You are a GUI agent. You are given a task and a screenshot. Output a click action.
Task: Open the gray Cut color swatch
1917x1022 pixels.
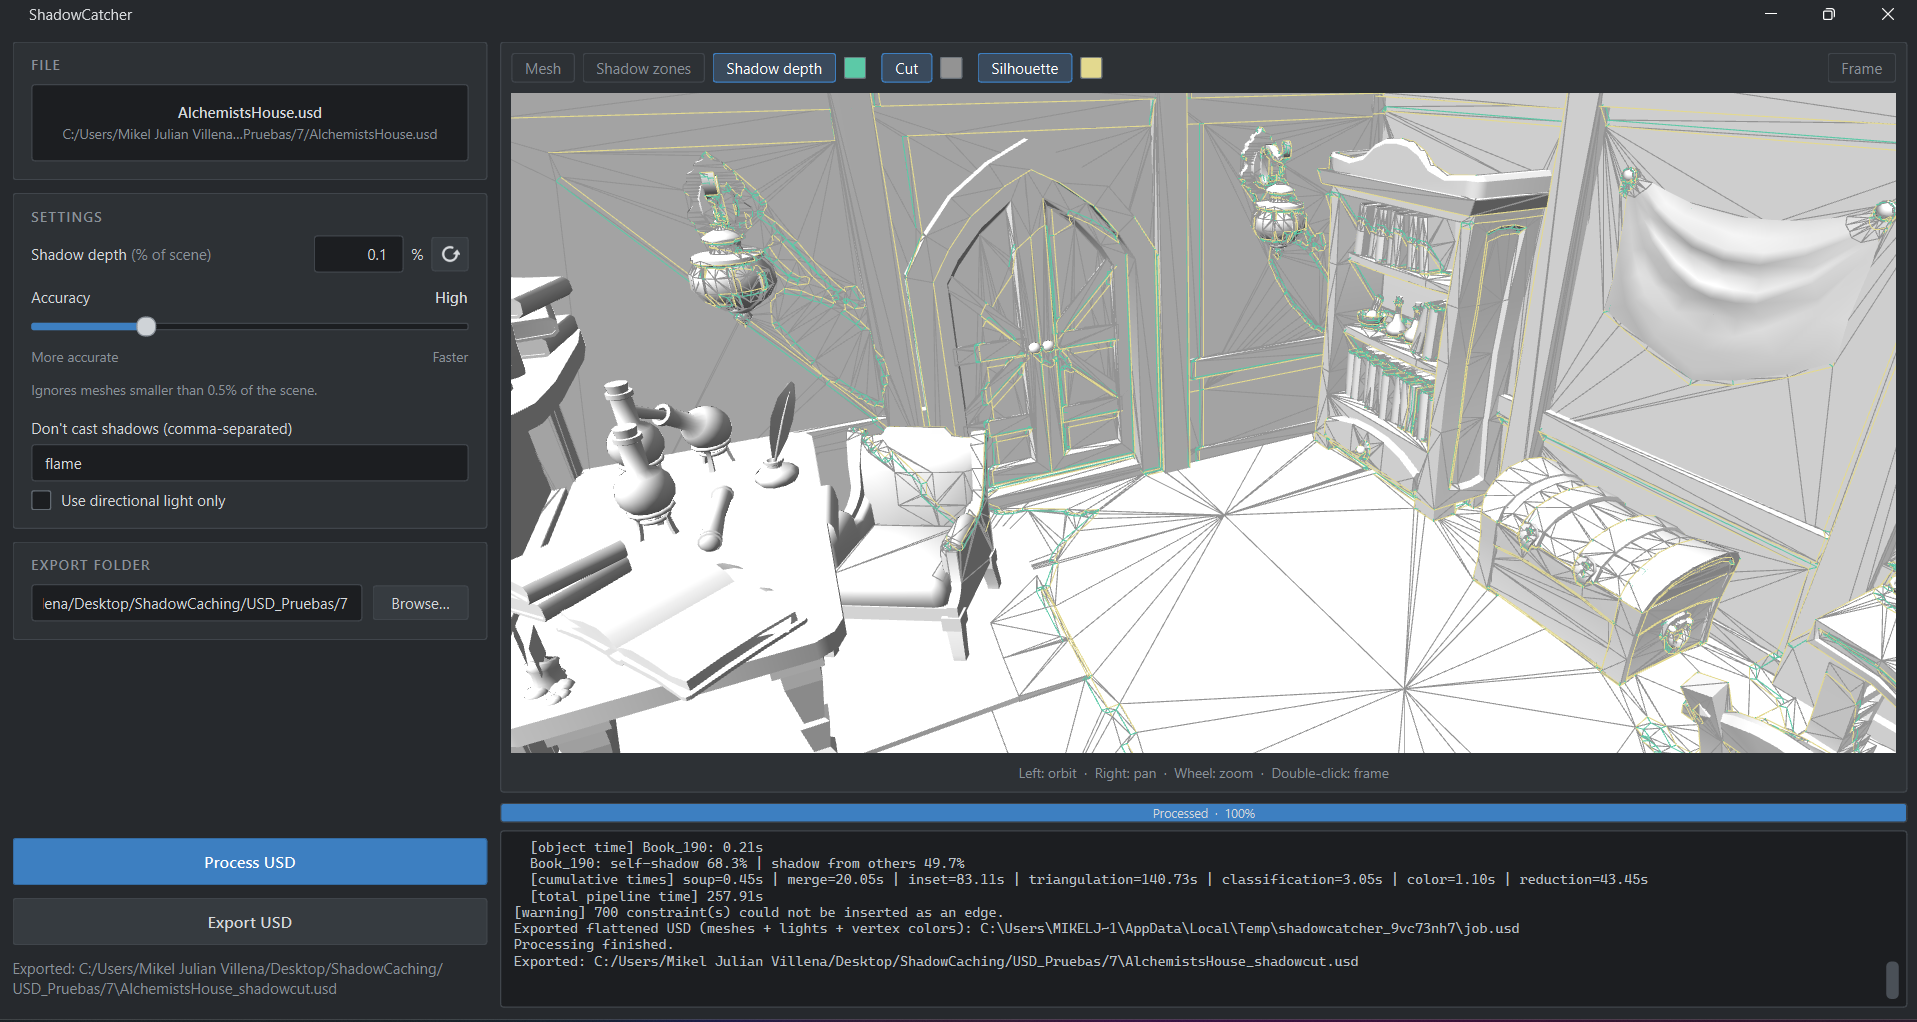point(951,68)
